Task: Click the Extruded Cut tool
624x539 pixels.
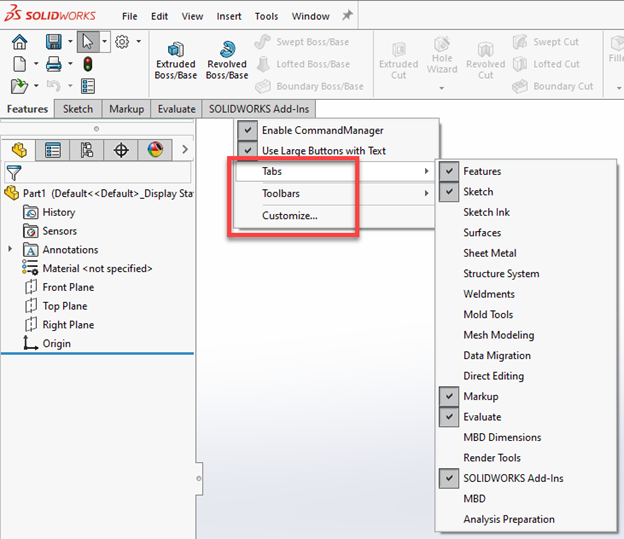Action: (x=399, y=61)
